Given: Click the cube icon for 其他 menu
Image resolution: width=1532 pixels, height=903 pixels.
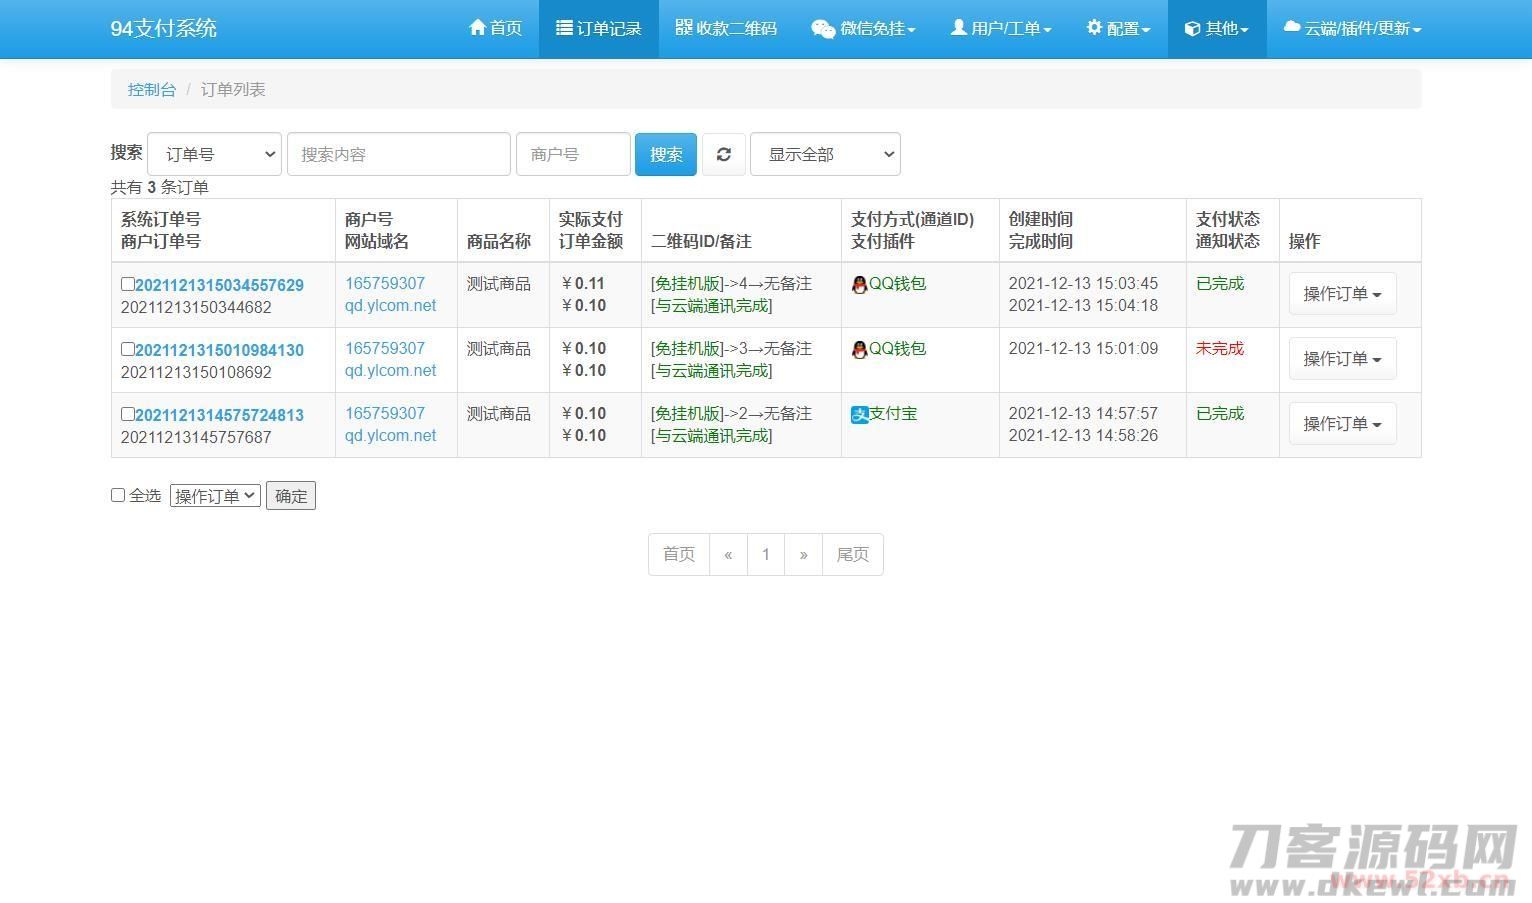Looking at the screenshot, I should pyautogui.click(x=1192, y=29).
